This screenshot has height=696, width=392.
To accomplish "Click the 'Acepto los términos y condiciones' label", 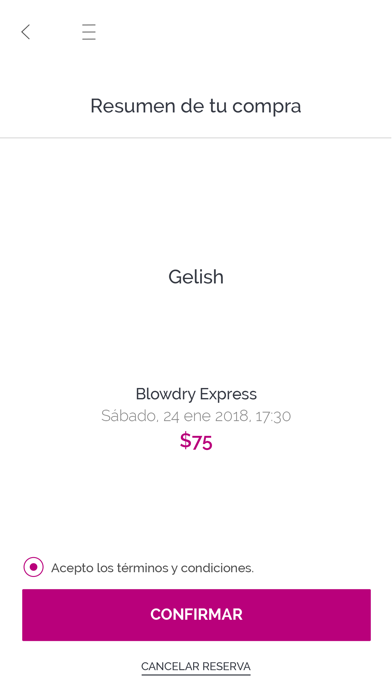I will click(x=152, y=568).
